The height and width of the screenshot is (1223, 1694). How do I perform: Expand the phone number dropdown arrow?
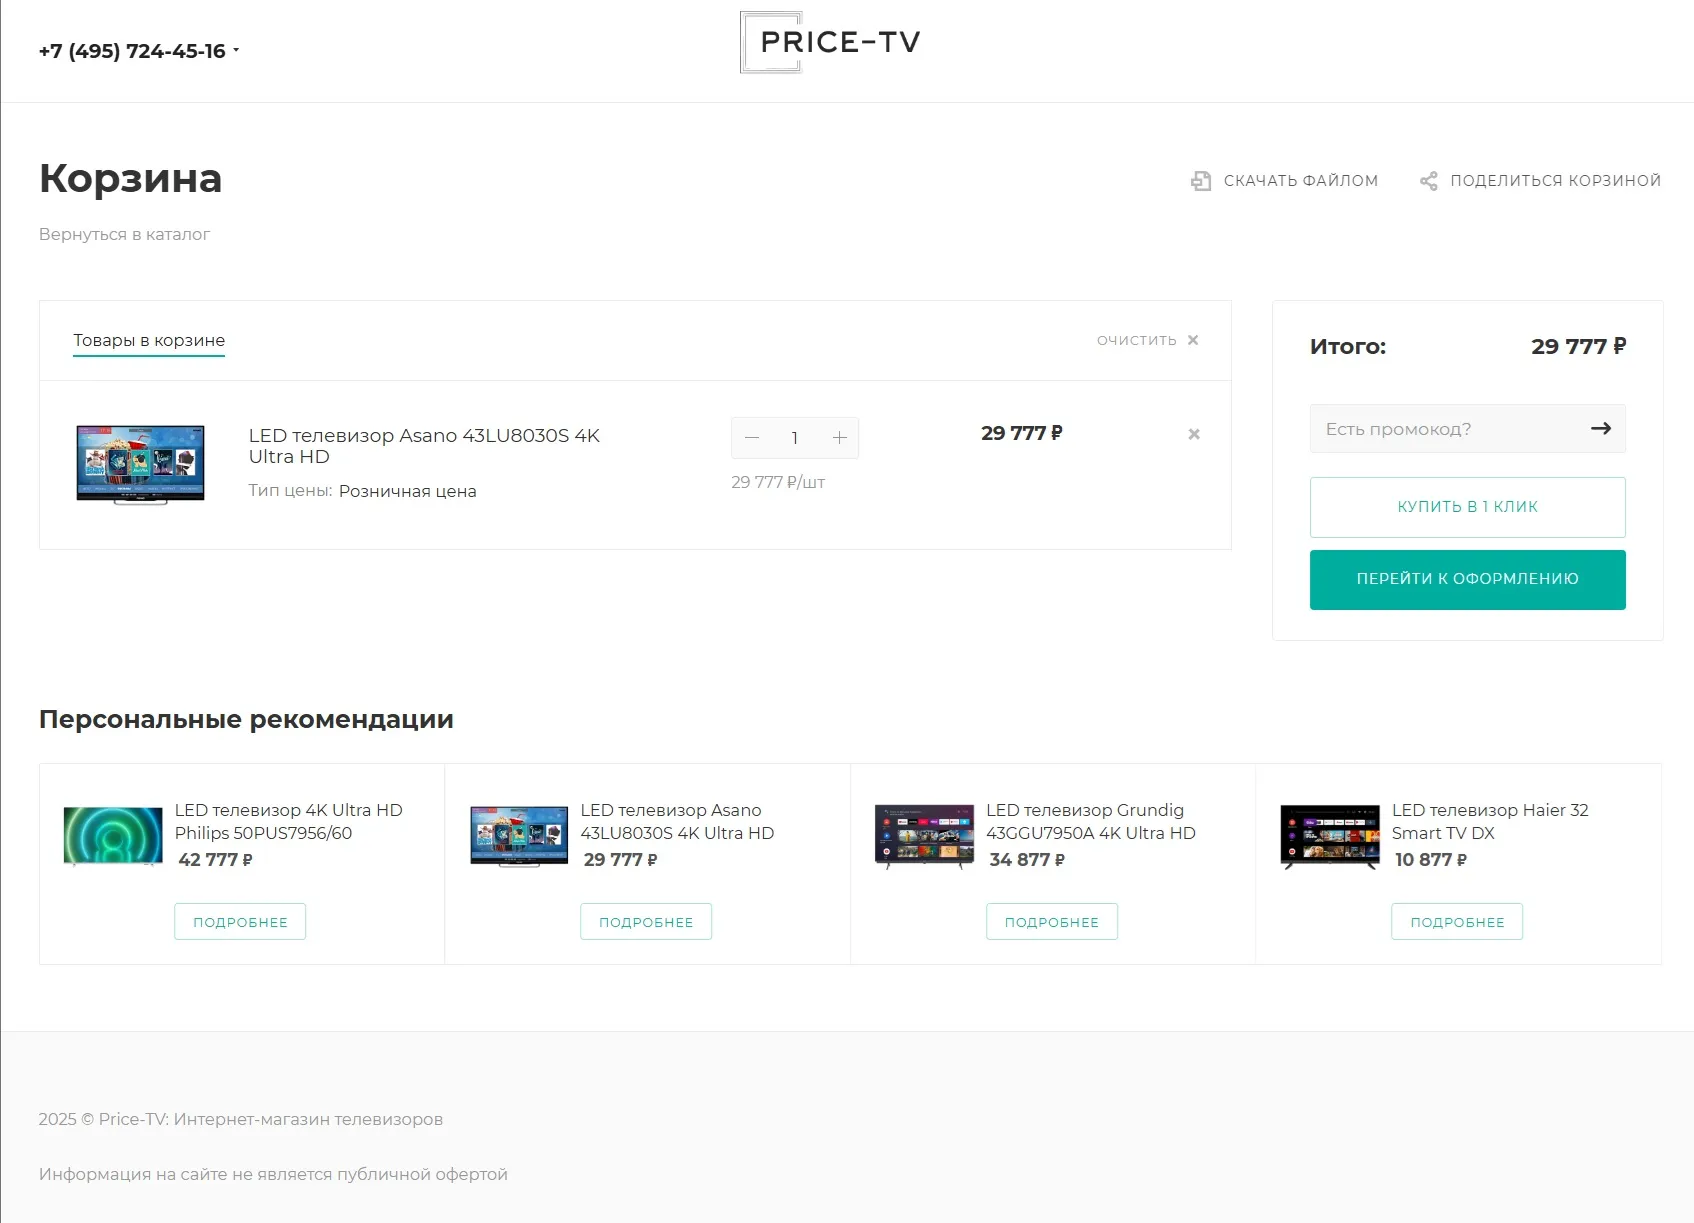pos(236,50)
